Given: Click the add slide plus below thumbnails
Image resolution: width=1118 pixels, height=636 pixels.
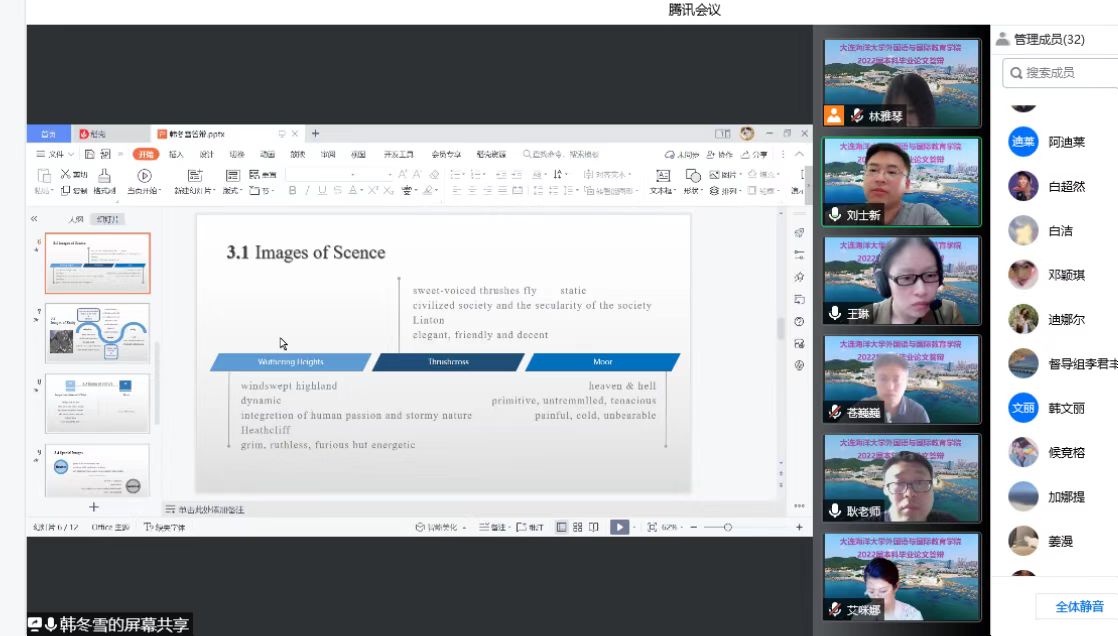Looking at the screenshot, I should coord(94,507).
